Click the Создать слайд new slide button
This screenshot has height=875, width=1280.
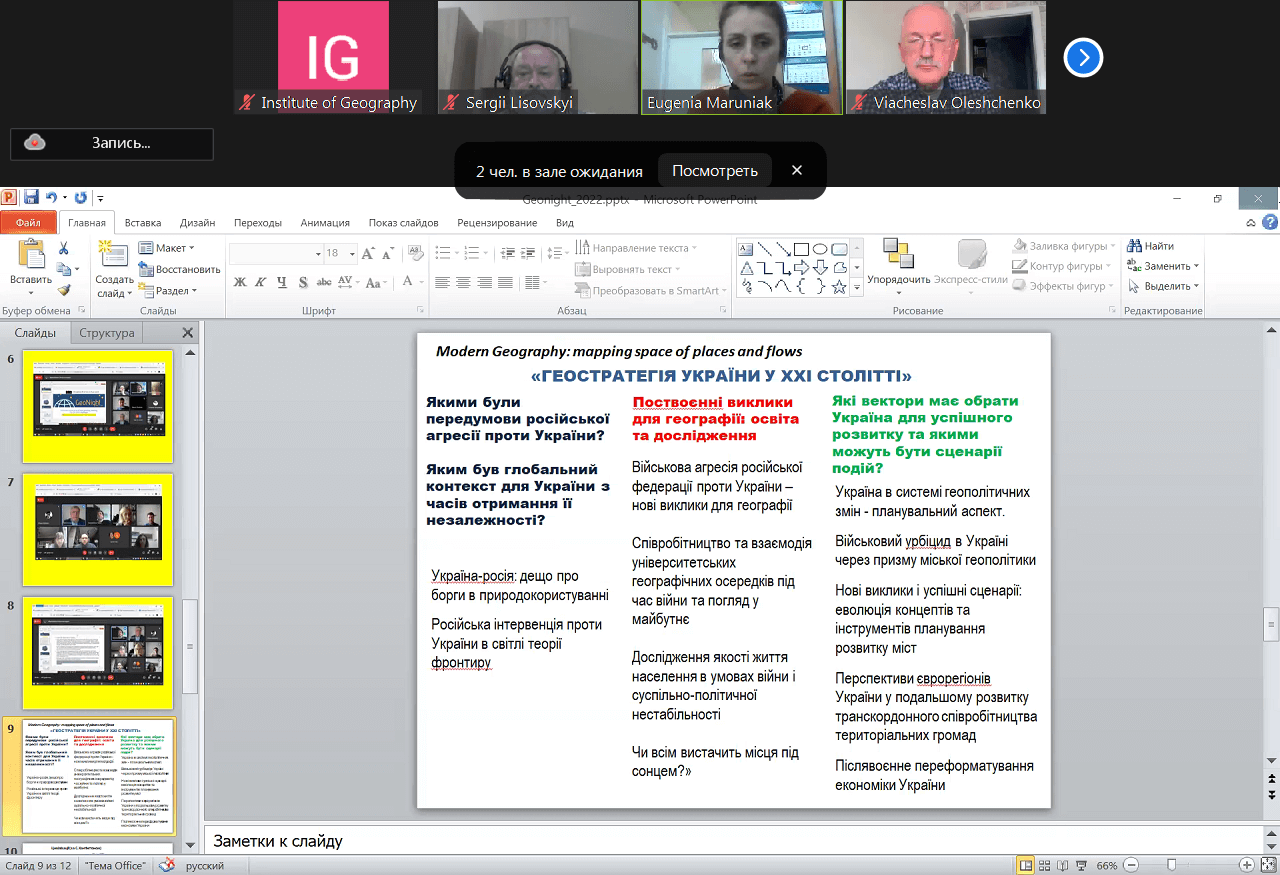[115, 270]
